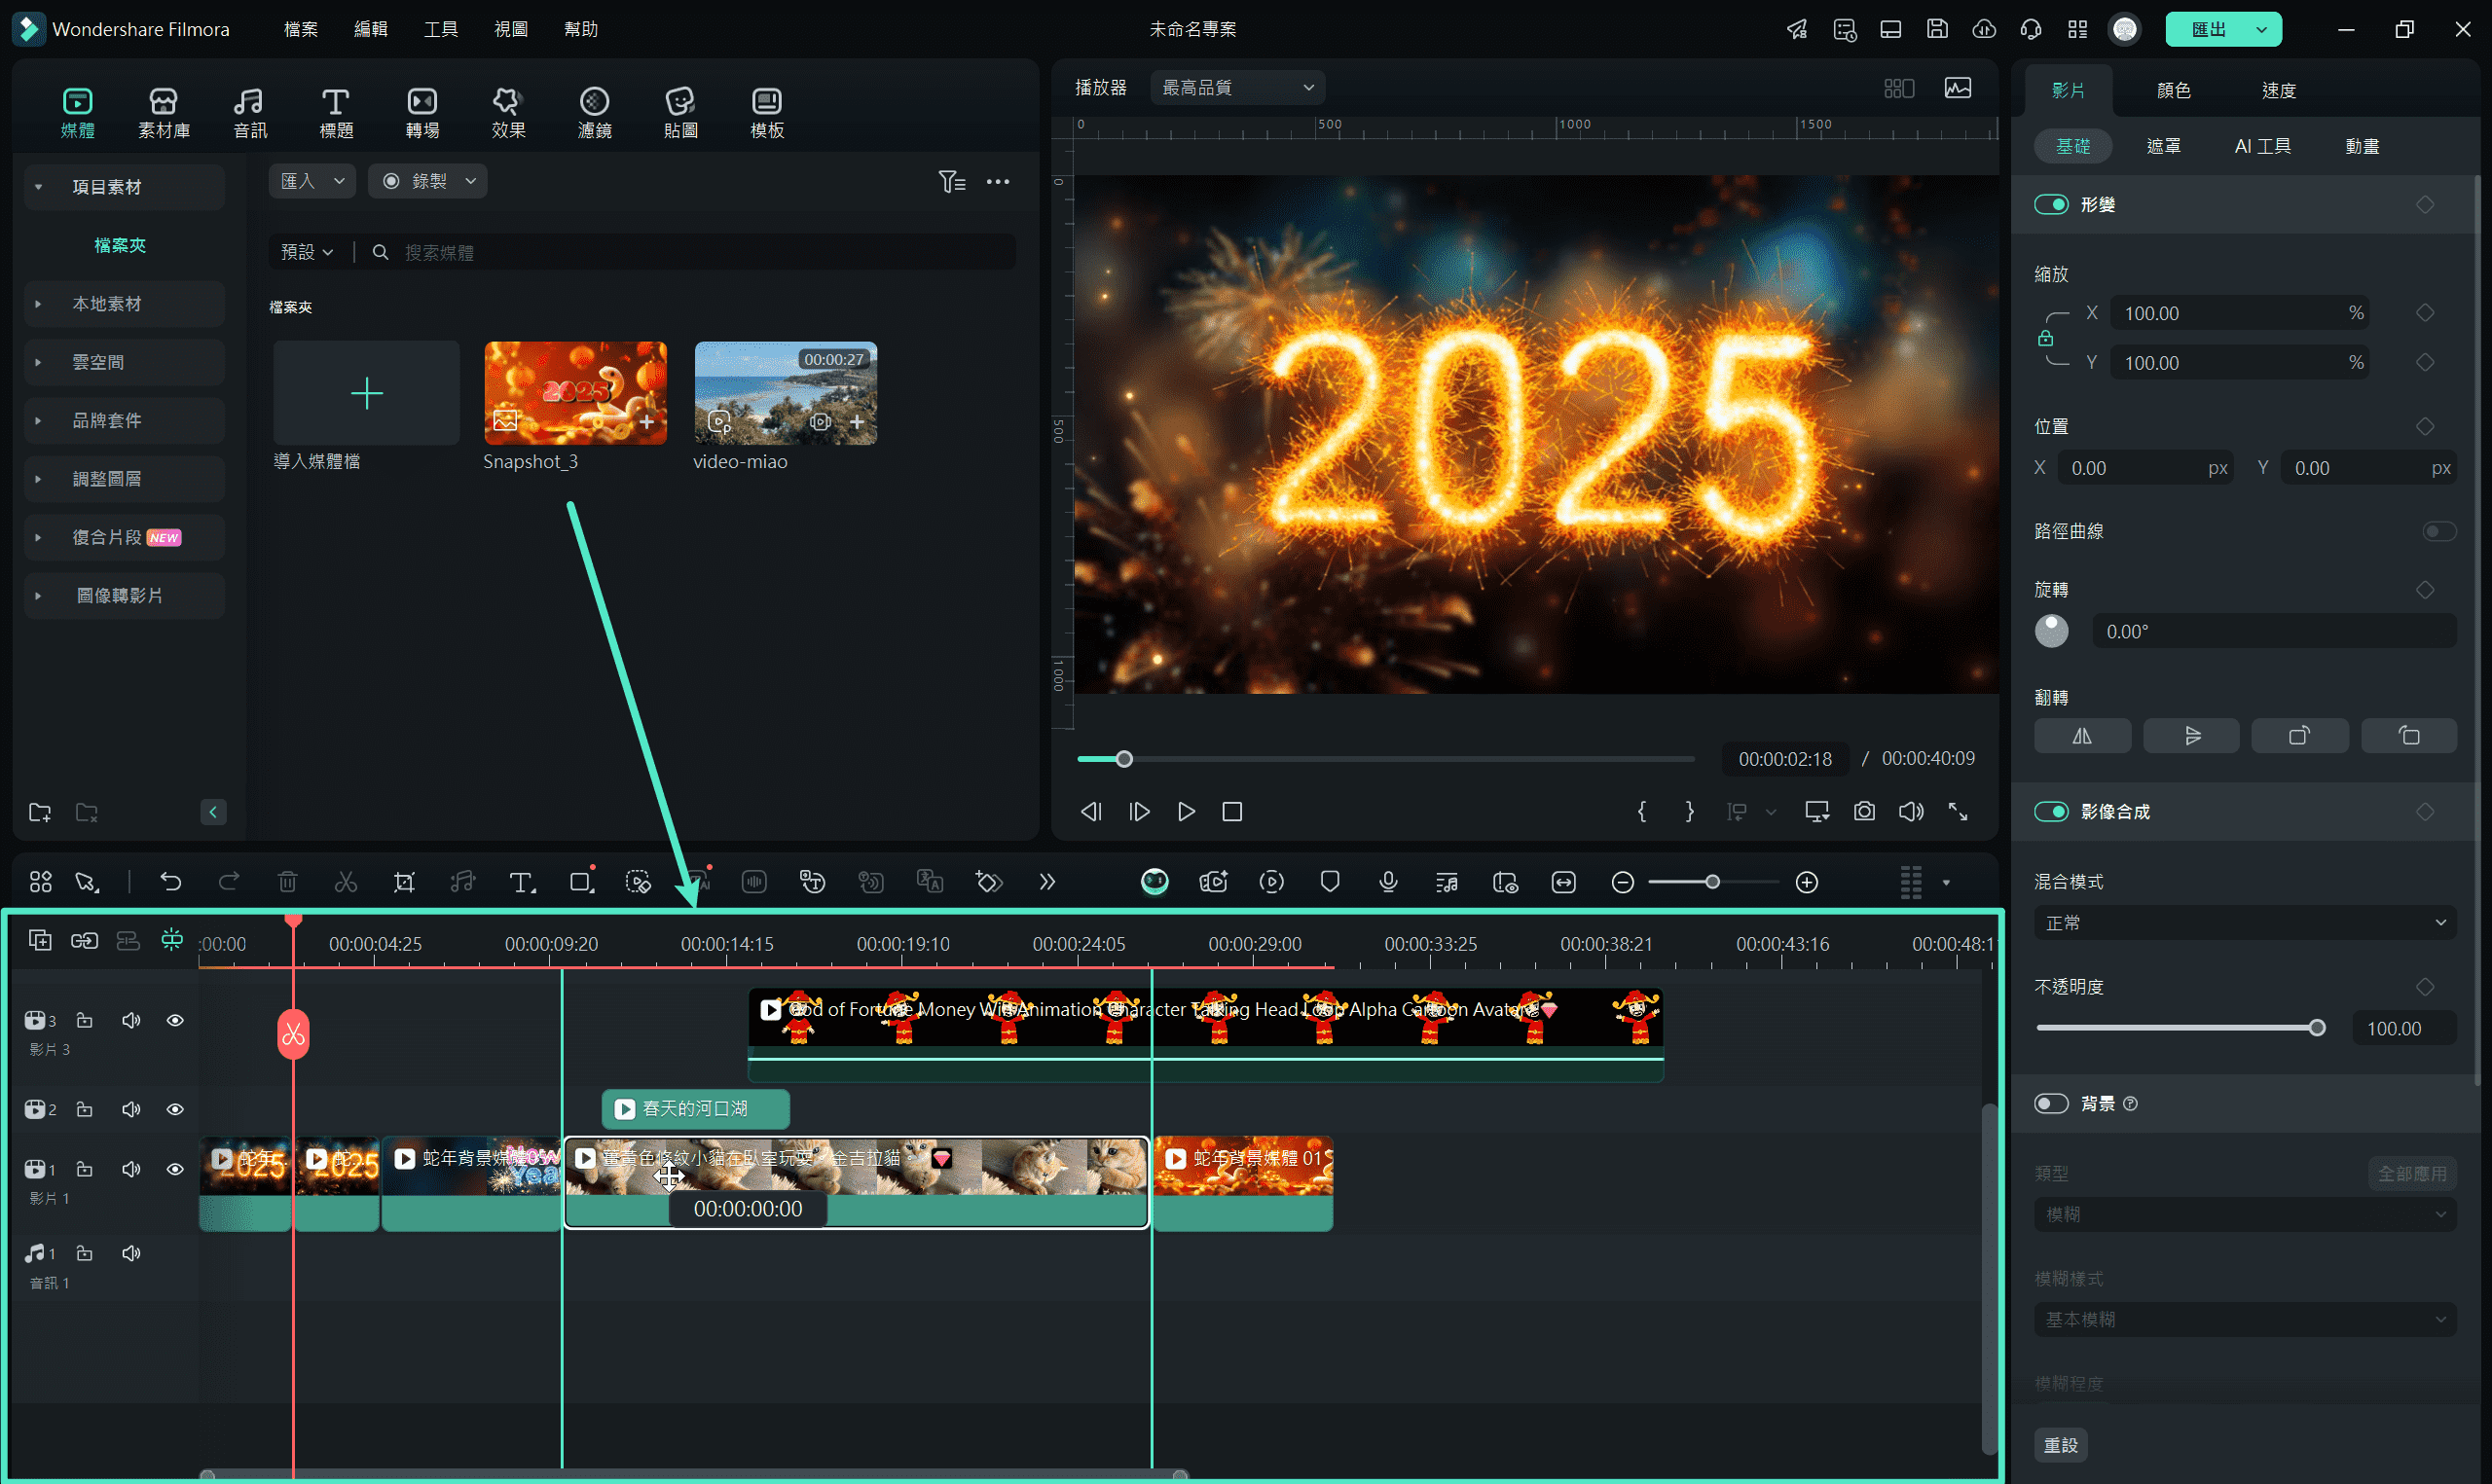Open the 濾鏡 filters panel
This screenshot has width=2492, height=1484.
click(594, 113)
